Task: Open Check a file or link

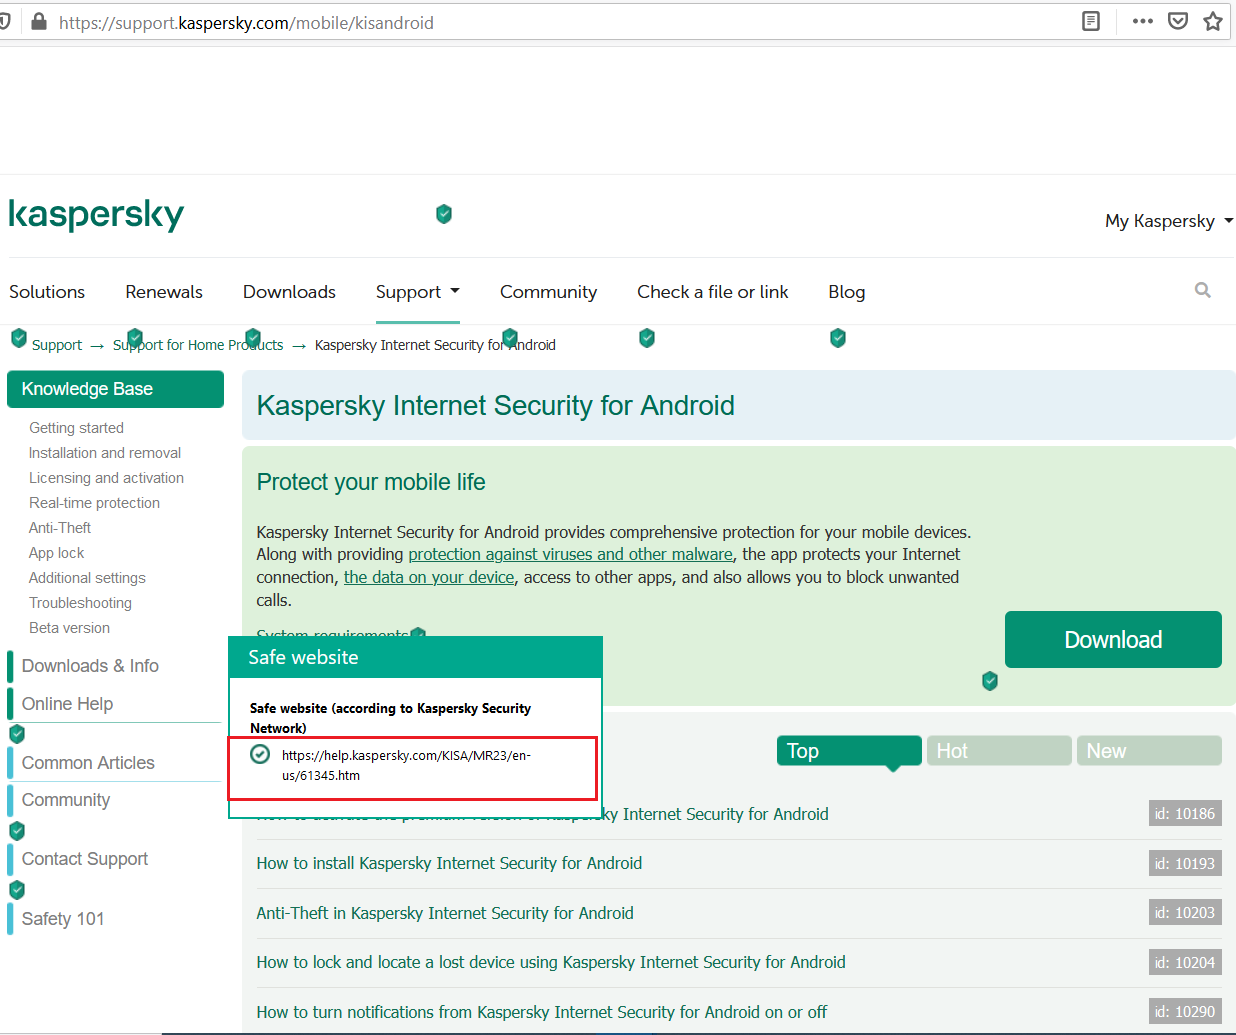Action: pos(712,292)
